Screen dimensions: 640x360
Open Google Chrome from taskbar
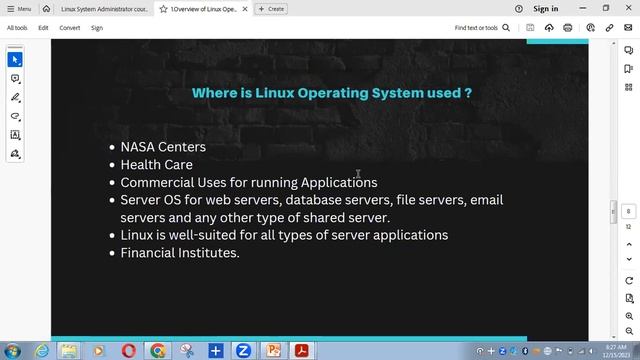coord(158,351)
